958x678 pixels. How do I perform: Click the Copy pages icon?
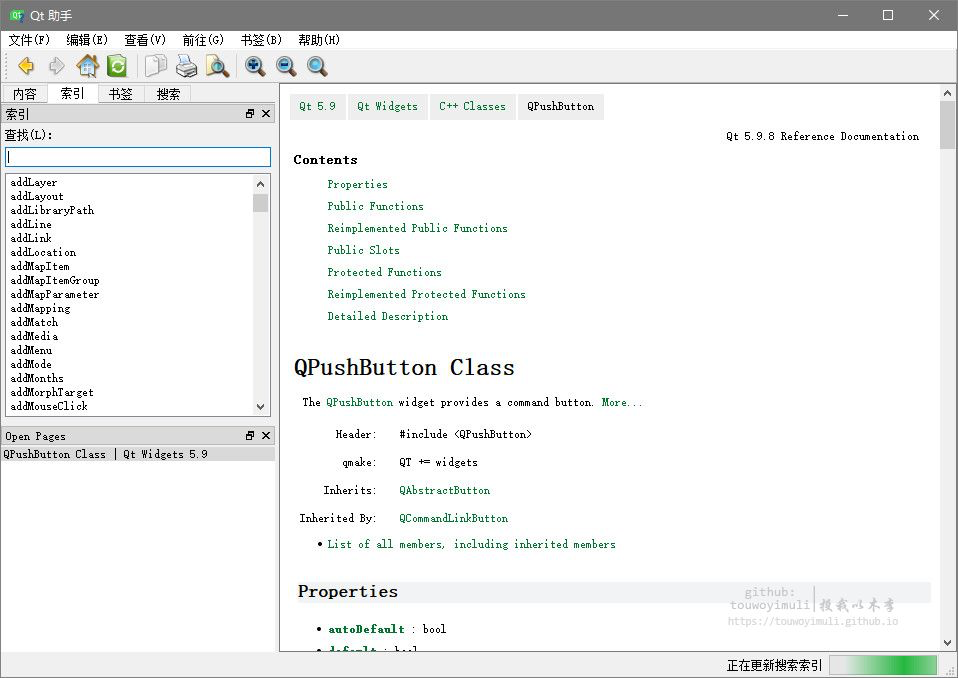[x=156, y=66]
